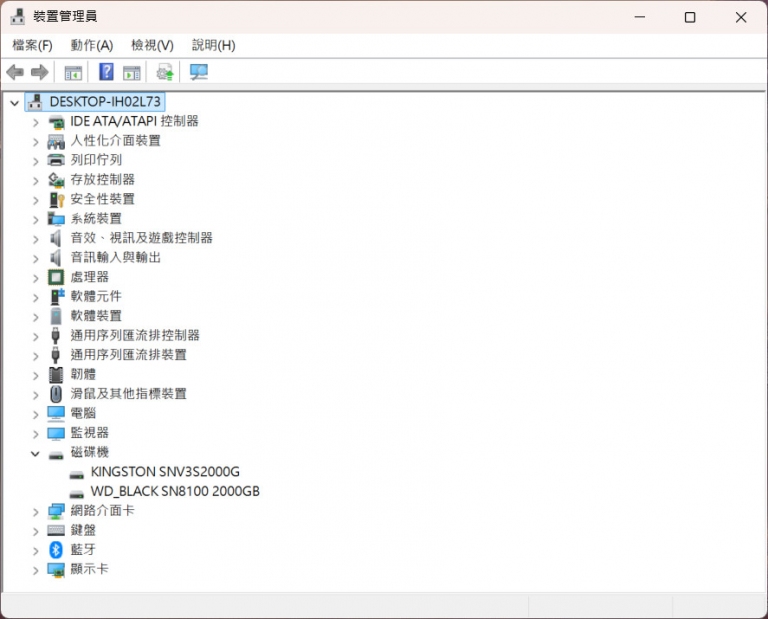Collapse the DESKTOP-IH02L73 root node
768x619 pixels.
point(15,103)
